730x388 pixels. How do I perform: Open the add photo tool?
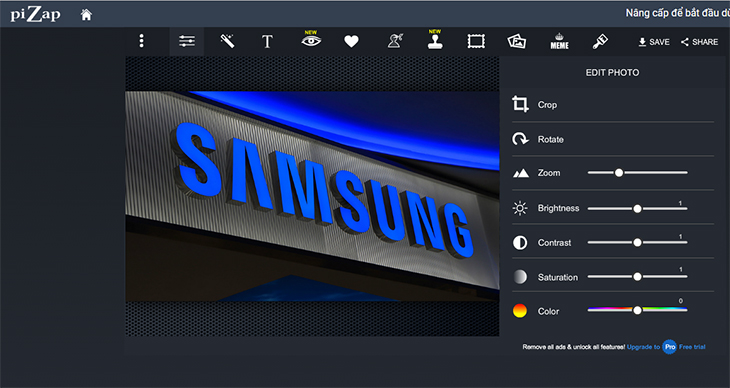[517, 41]
